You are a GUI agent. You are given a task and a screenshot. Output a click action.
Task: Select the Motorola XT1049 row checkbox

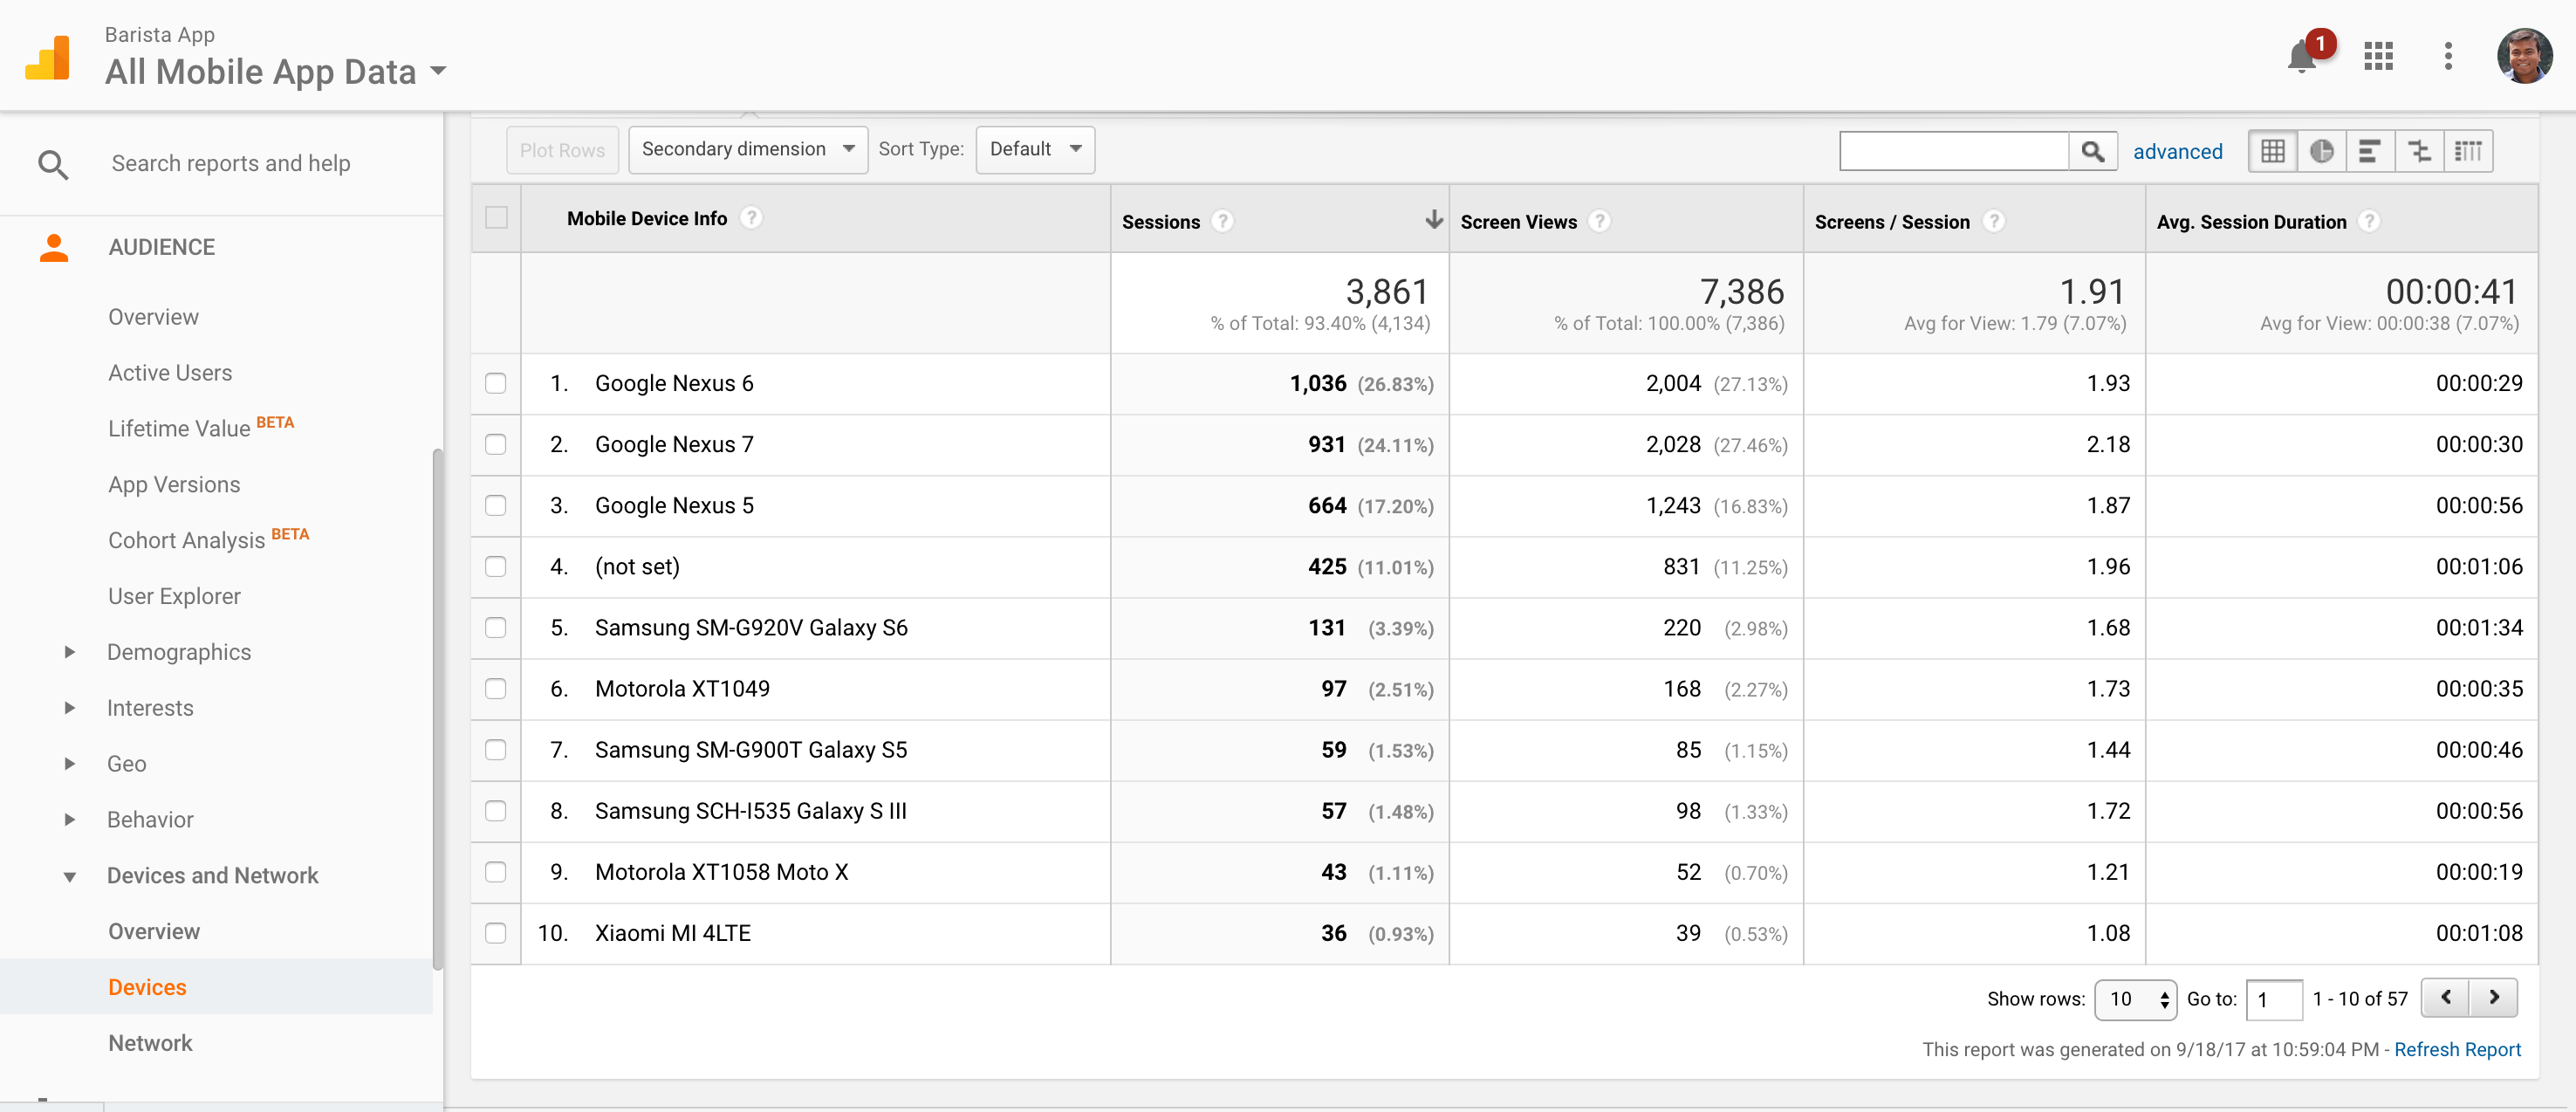point(496,688)
